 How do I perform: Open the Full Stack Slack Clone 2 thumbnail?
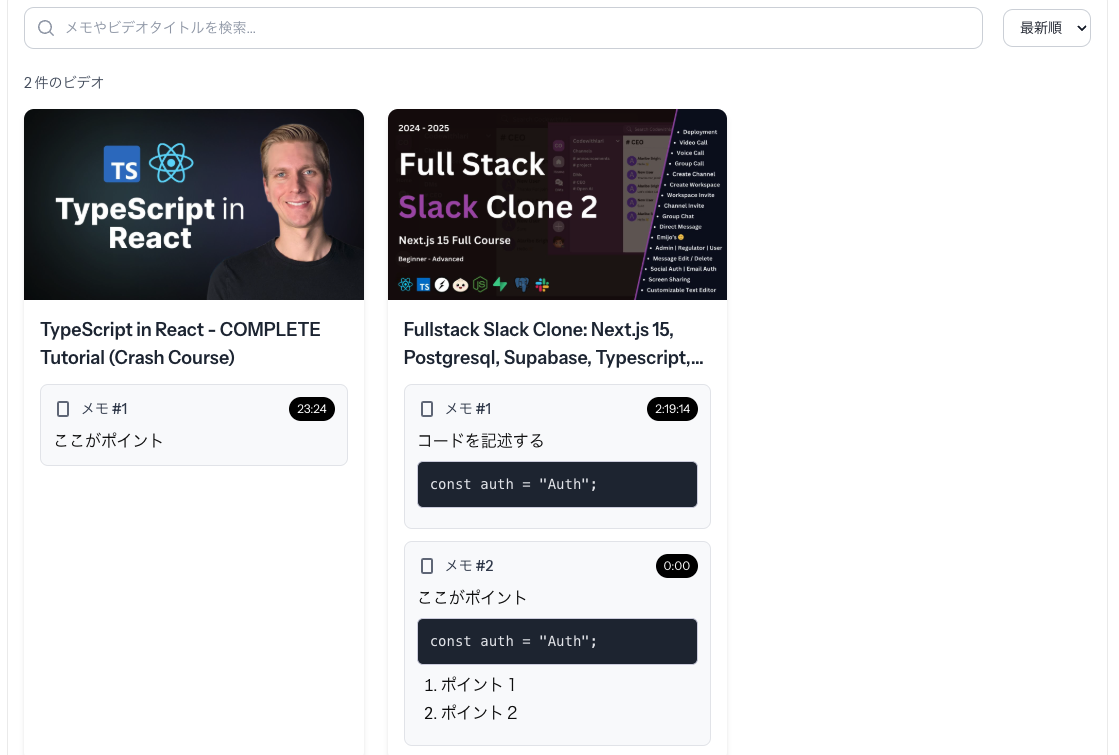557,204
